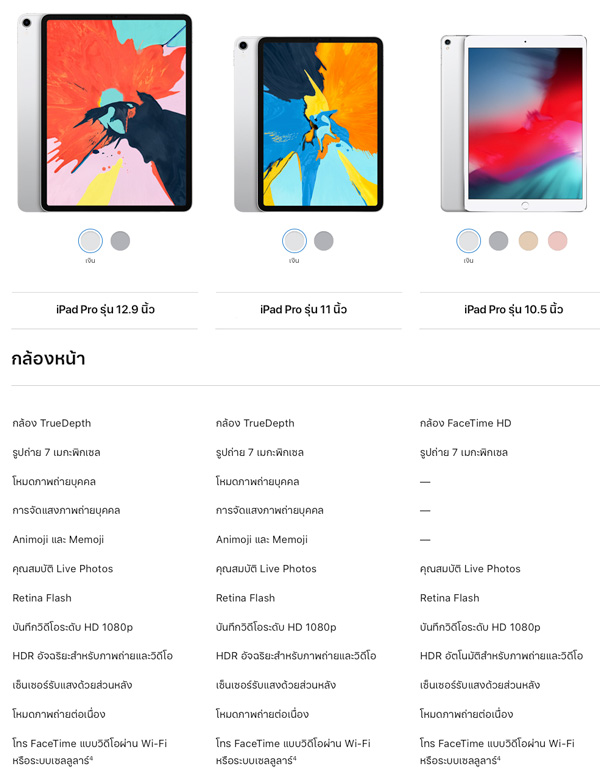Viewport: 600px width, 776px height.
Task: Open the iPad Pro รุ่น 10.5 นิ้ว heading
Action: point(513,310)
